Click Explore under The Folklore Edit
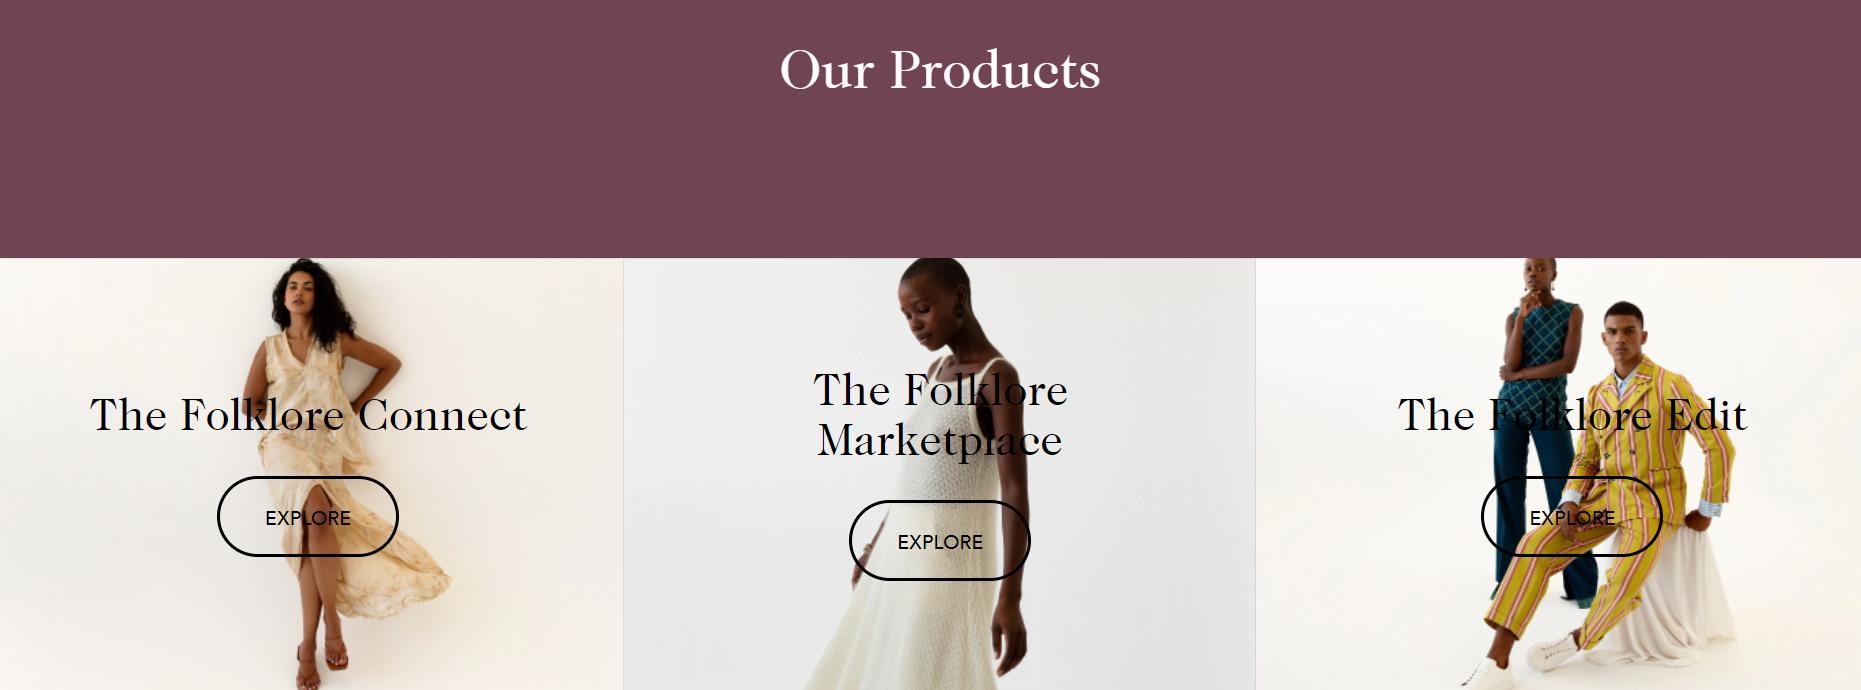Image resolution: width=1861 pixels, height=690 pixels. pos(1572,517)
